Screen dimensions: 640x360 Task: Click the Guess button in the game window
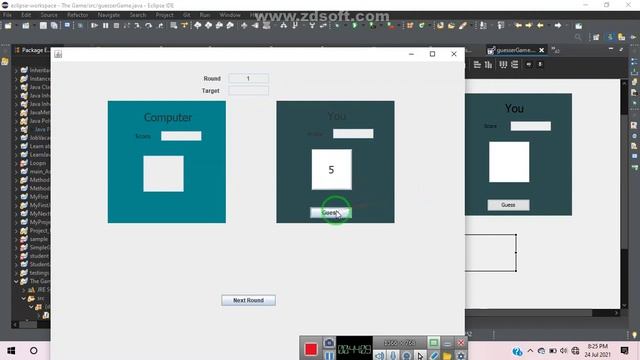(331, 213)
